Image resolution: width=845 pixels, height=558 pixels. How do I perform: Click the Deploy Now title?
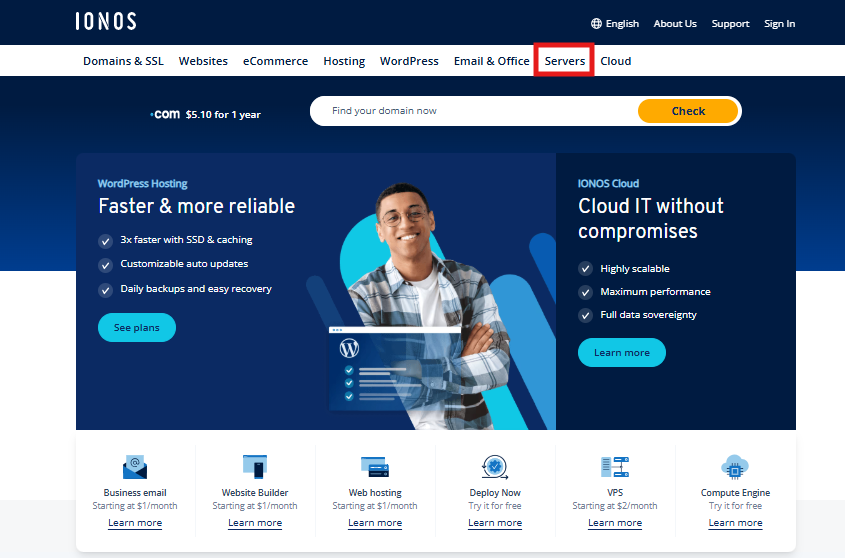(495, 493)
